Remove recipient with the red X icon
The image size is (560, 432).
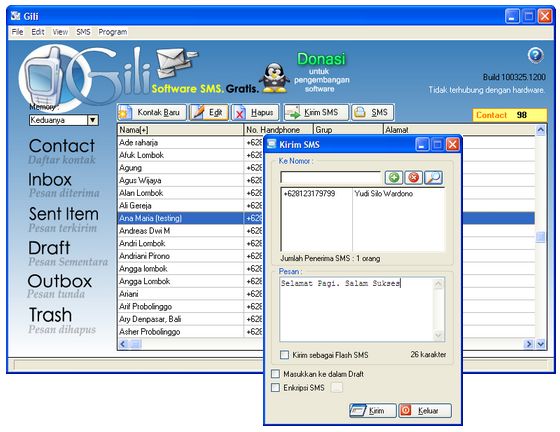point(414,177)
